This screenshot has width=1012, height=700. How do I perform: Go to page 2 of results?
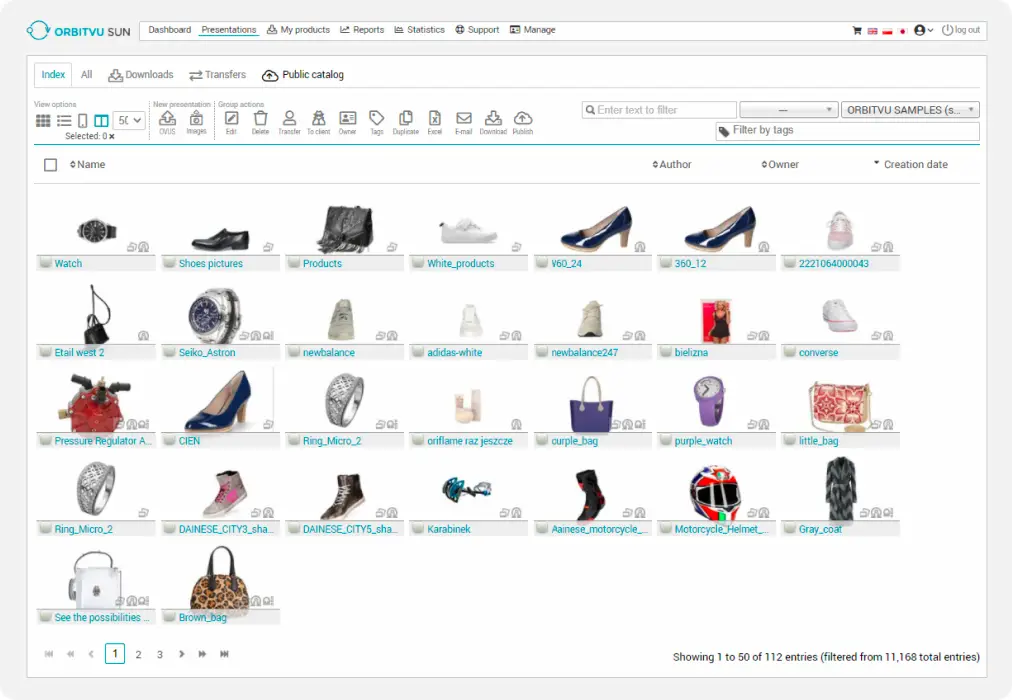(138, 655)
